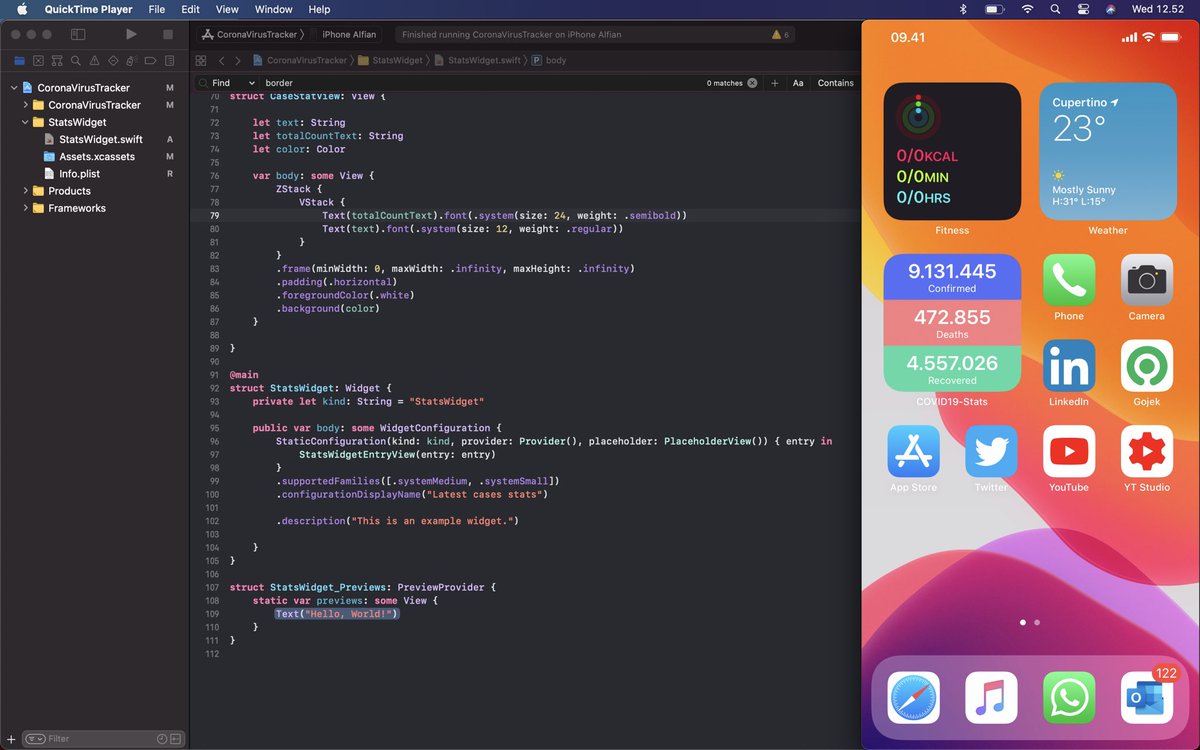Open WhatsApp from the iPhone dock
Image resolution: width=1200 pixels, height=750 pixels.
(1069, 698)
